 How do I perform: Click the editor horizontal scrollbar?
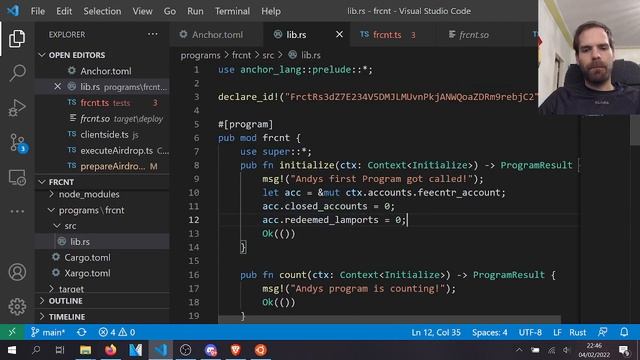pyautogui.click(x=389, y=319)
